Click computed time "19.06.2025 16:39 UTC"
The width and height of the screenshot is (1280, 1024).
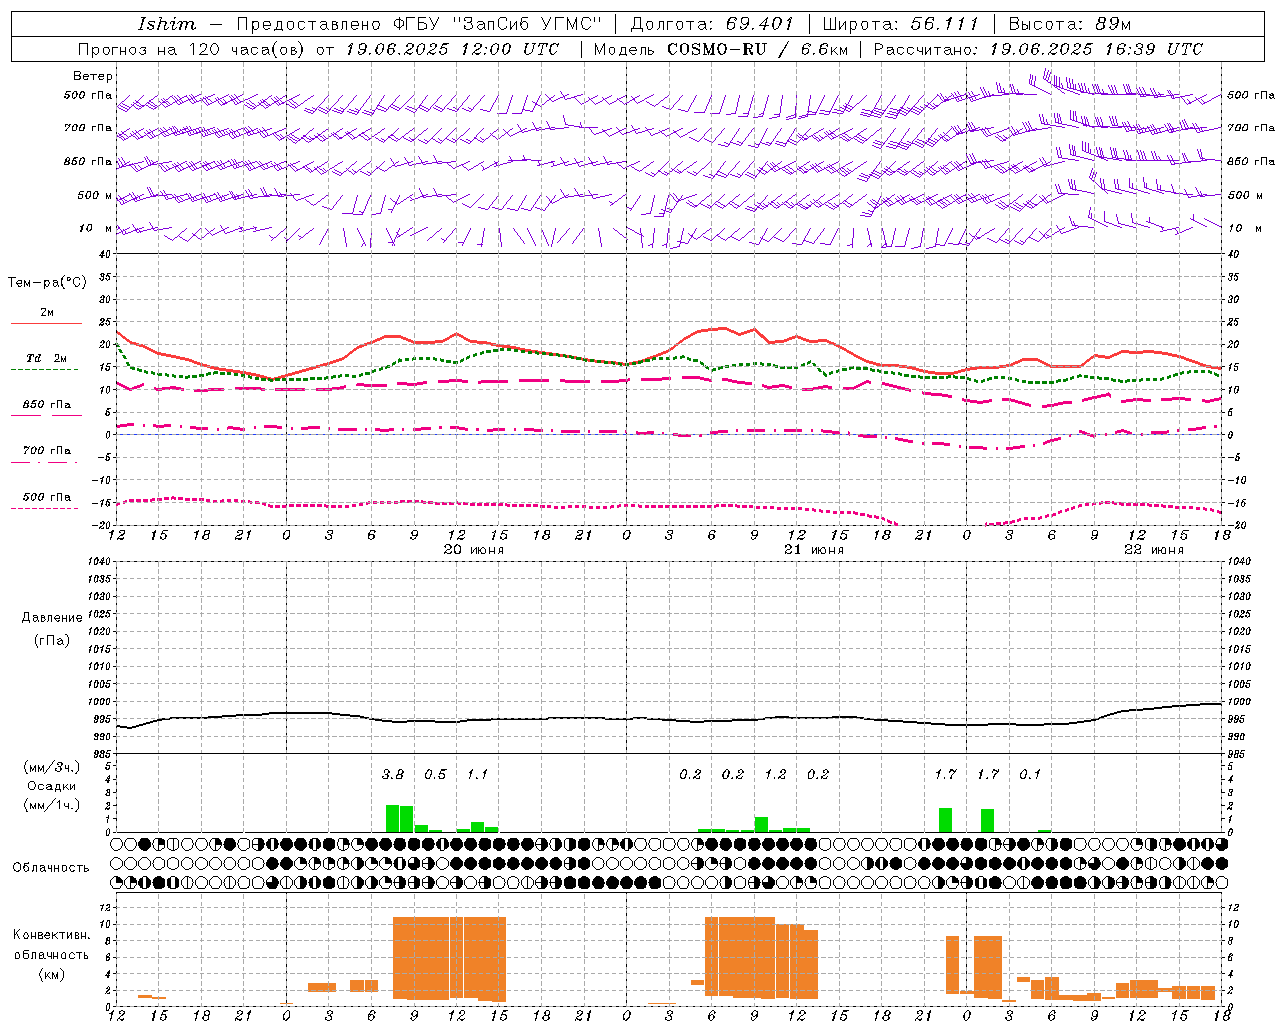click(x=1096, y=49)
